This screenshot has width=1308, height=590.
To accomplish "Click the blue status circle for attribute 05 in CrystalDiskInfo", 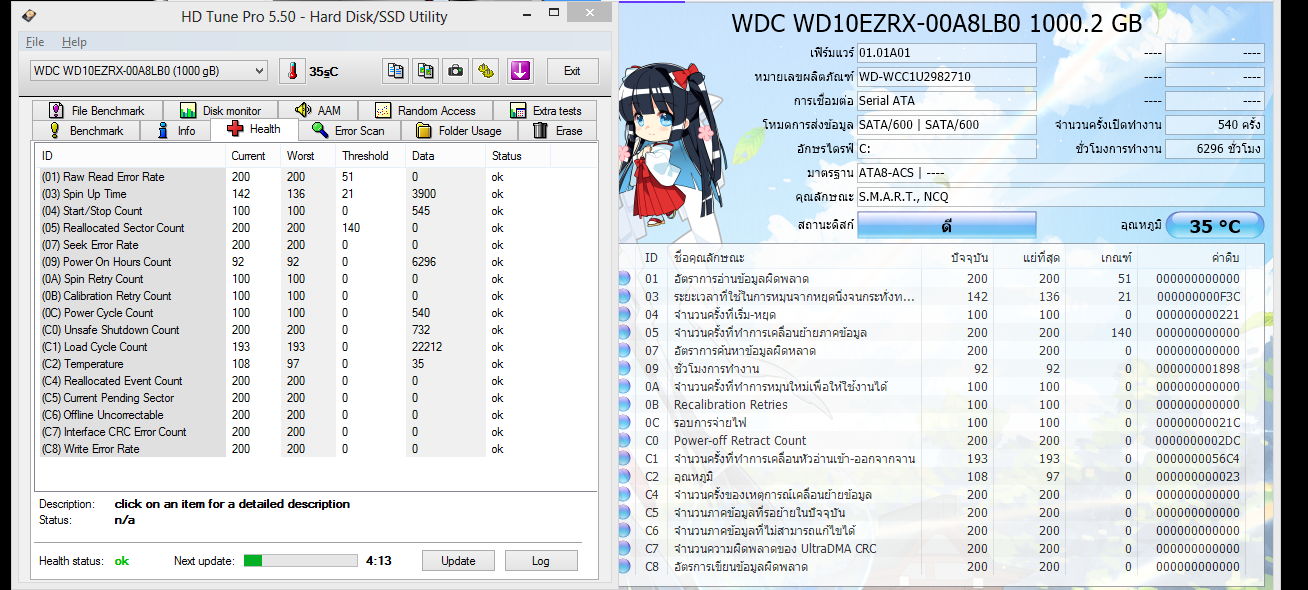I will 626,332.
